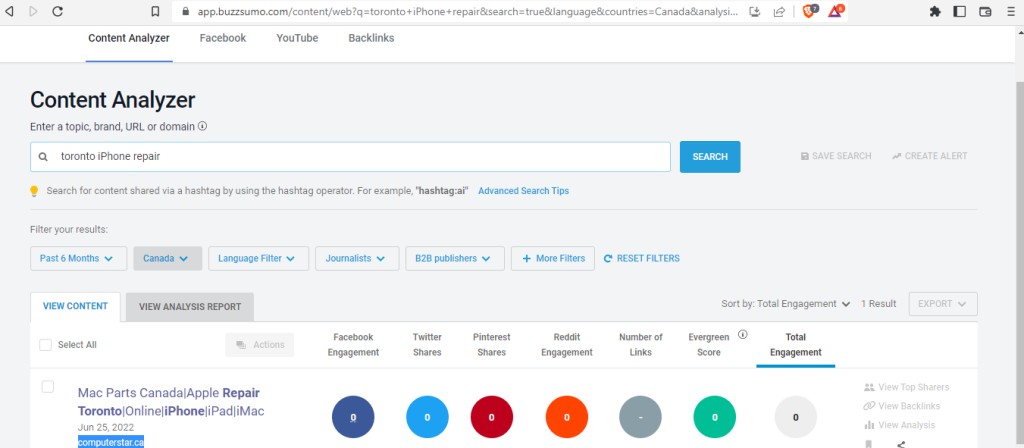Click the Actions button
Viewport: 1024px width, 448px height.
click(260, 345)
